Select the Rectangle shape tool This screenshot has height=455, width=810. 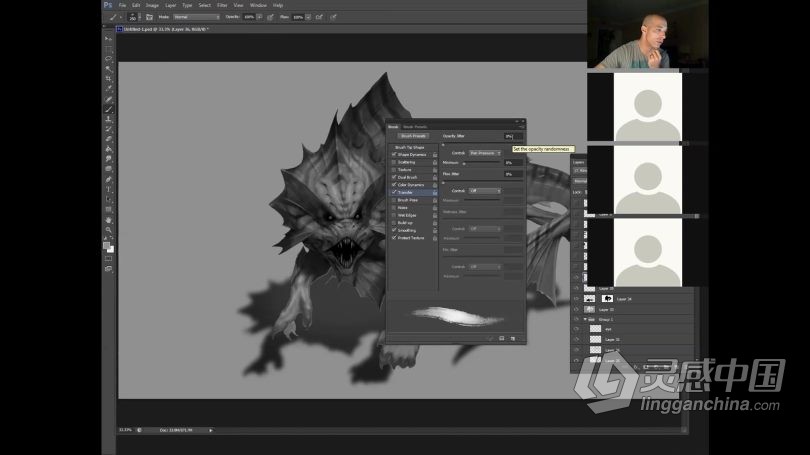(108, 210)
